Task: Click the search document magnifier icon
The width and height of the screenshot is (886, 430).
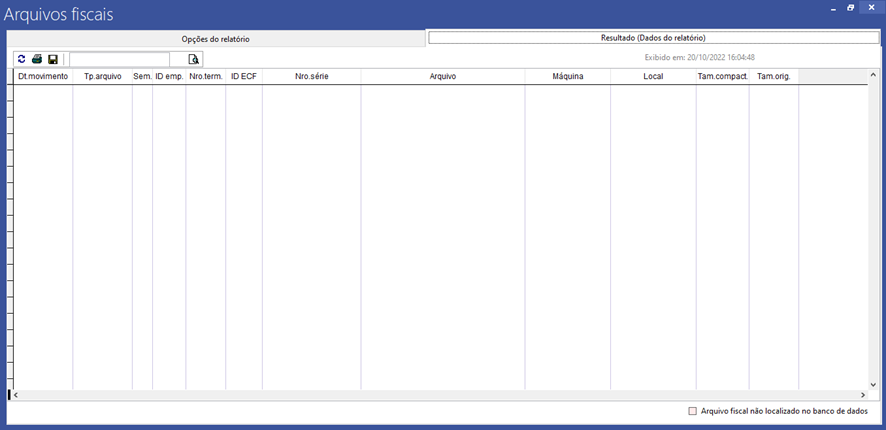Action: [194, 60]
